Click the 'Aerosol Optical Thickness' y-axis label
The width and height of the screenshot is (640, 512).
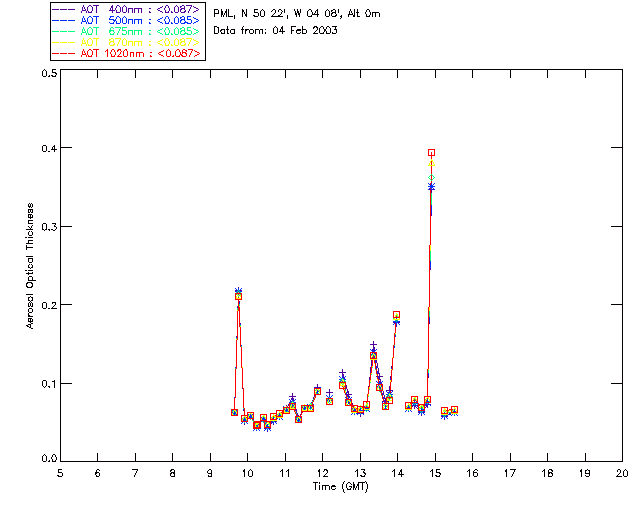pos(30,266)
